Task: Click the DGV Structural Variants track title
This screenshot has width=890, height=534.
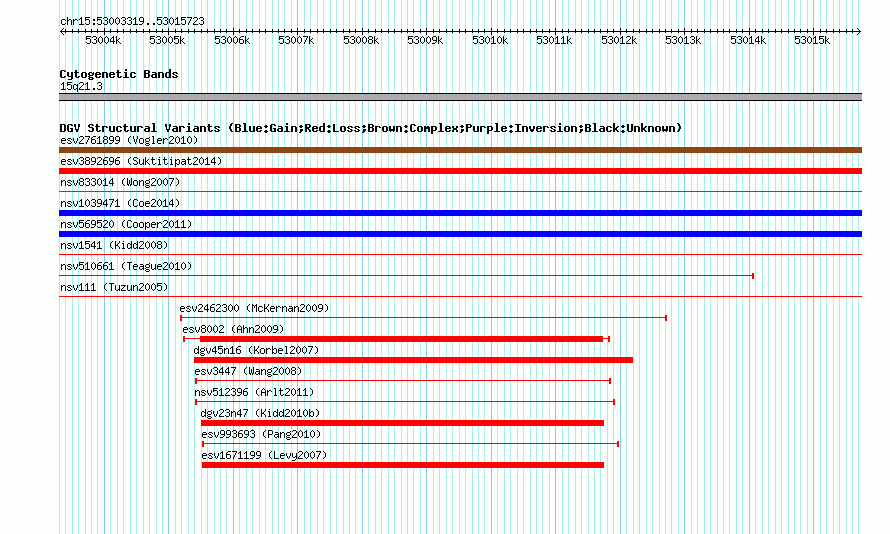Action: (x=371, y=128)
